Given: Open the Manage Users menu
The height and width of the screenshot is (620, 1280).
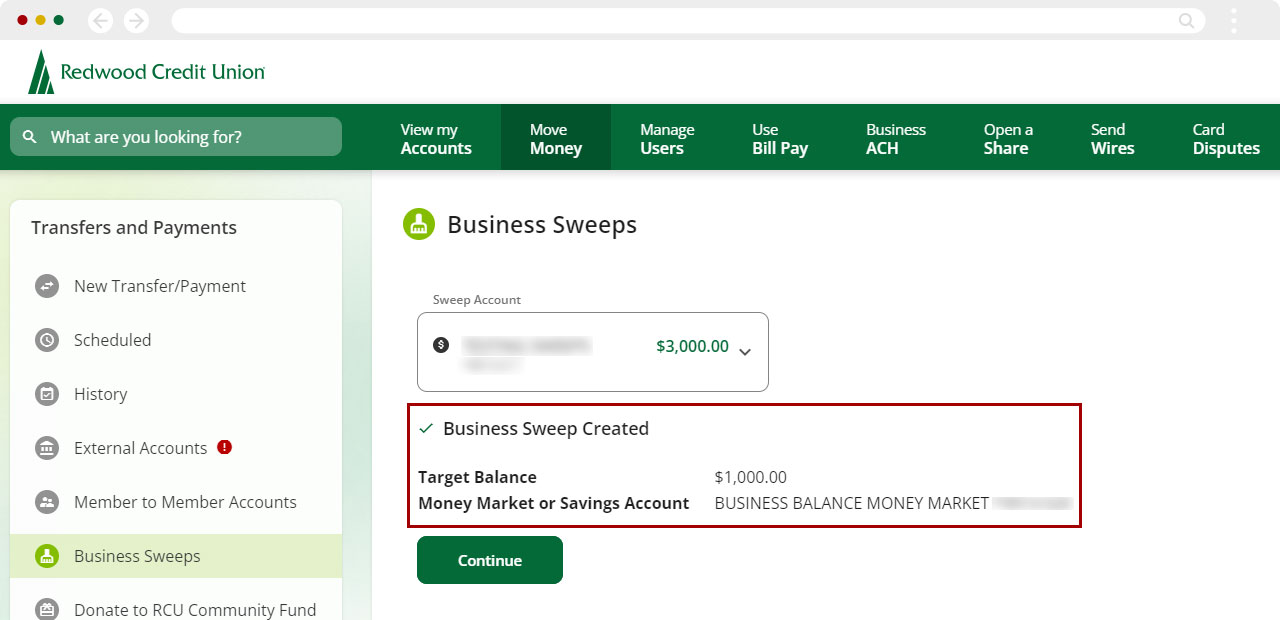Looking at the screenshot, I should point(667,138).
